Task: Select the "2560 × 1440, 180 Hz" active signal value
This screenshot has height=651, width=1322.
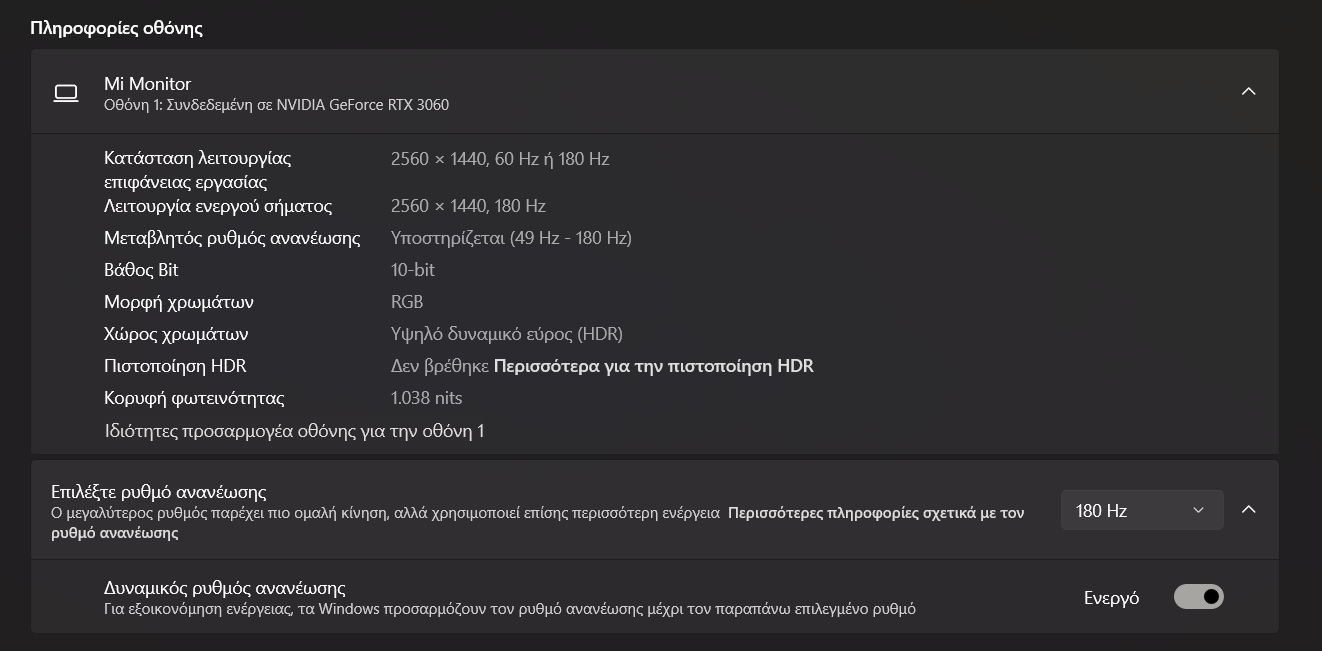Action: 468,206
